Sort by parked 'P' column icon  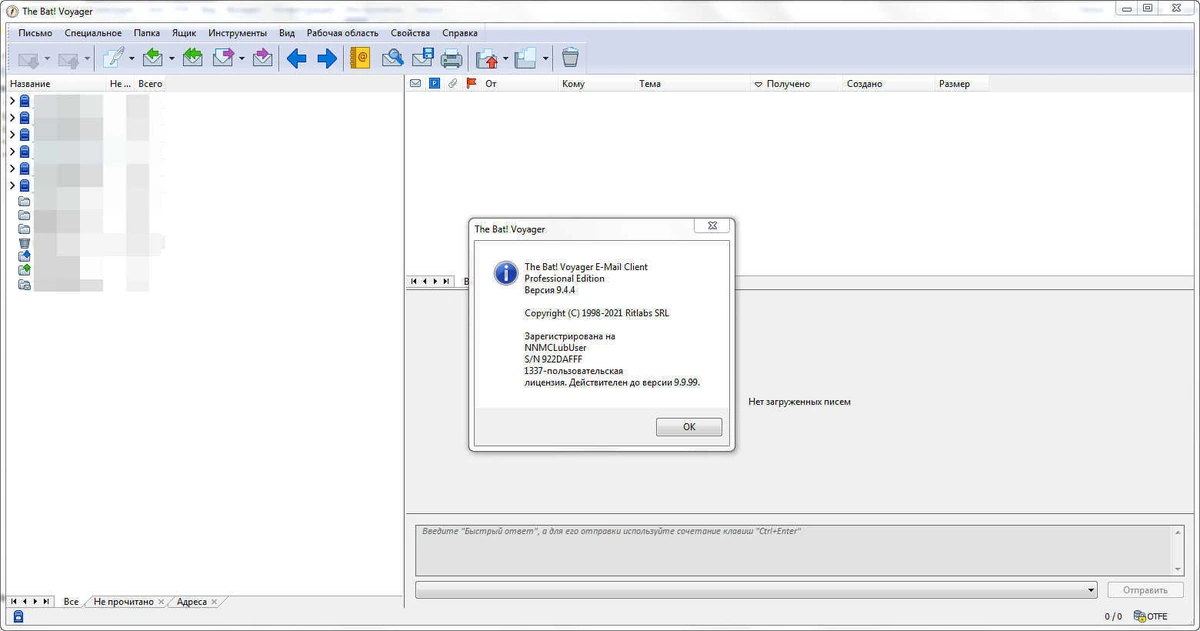tap(434, 84)
